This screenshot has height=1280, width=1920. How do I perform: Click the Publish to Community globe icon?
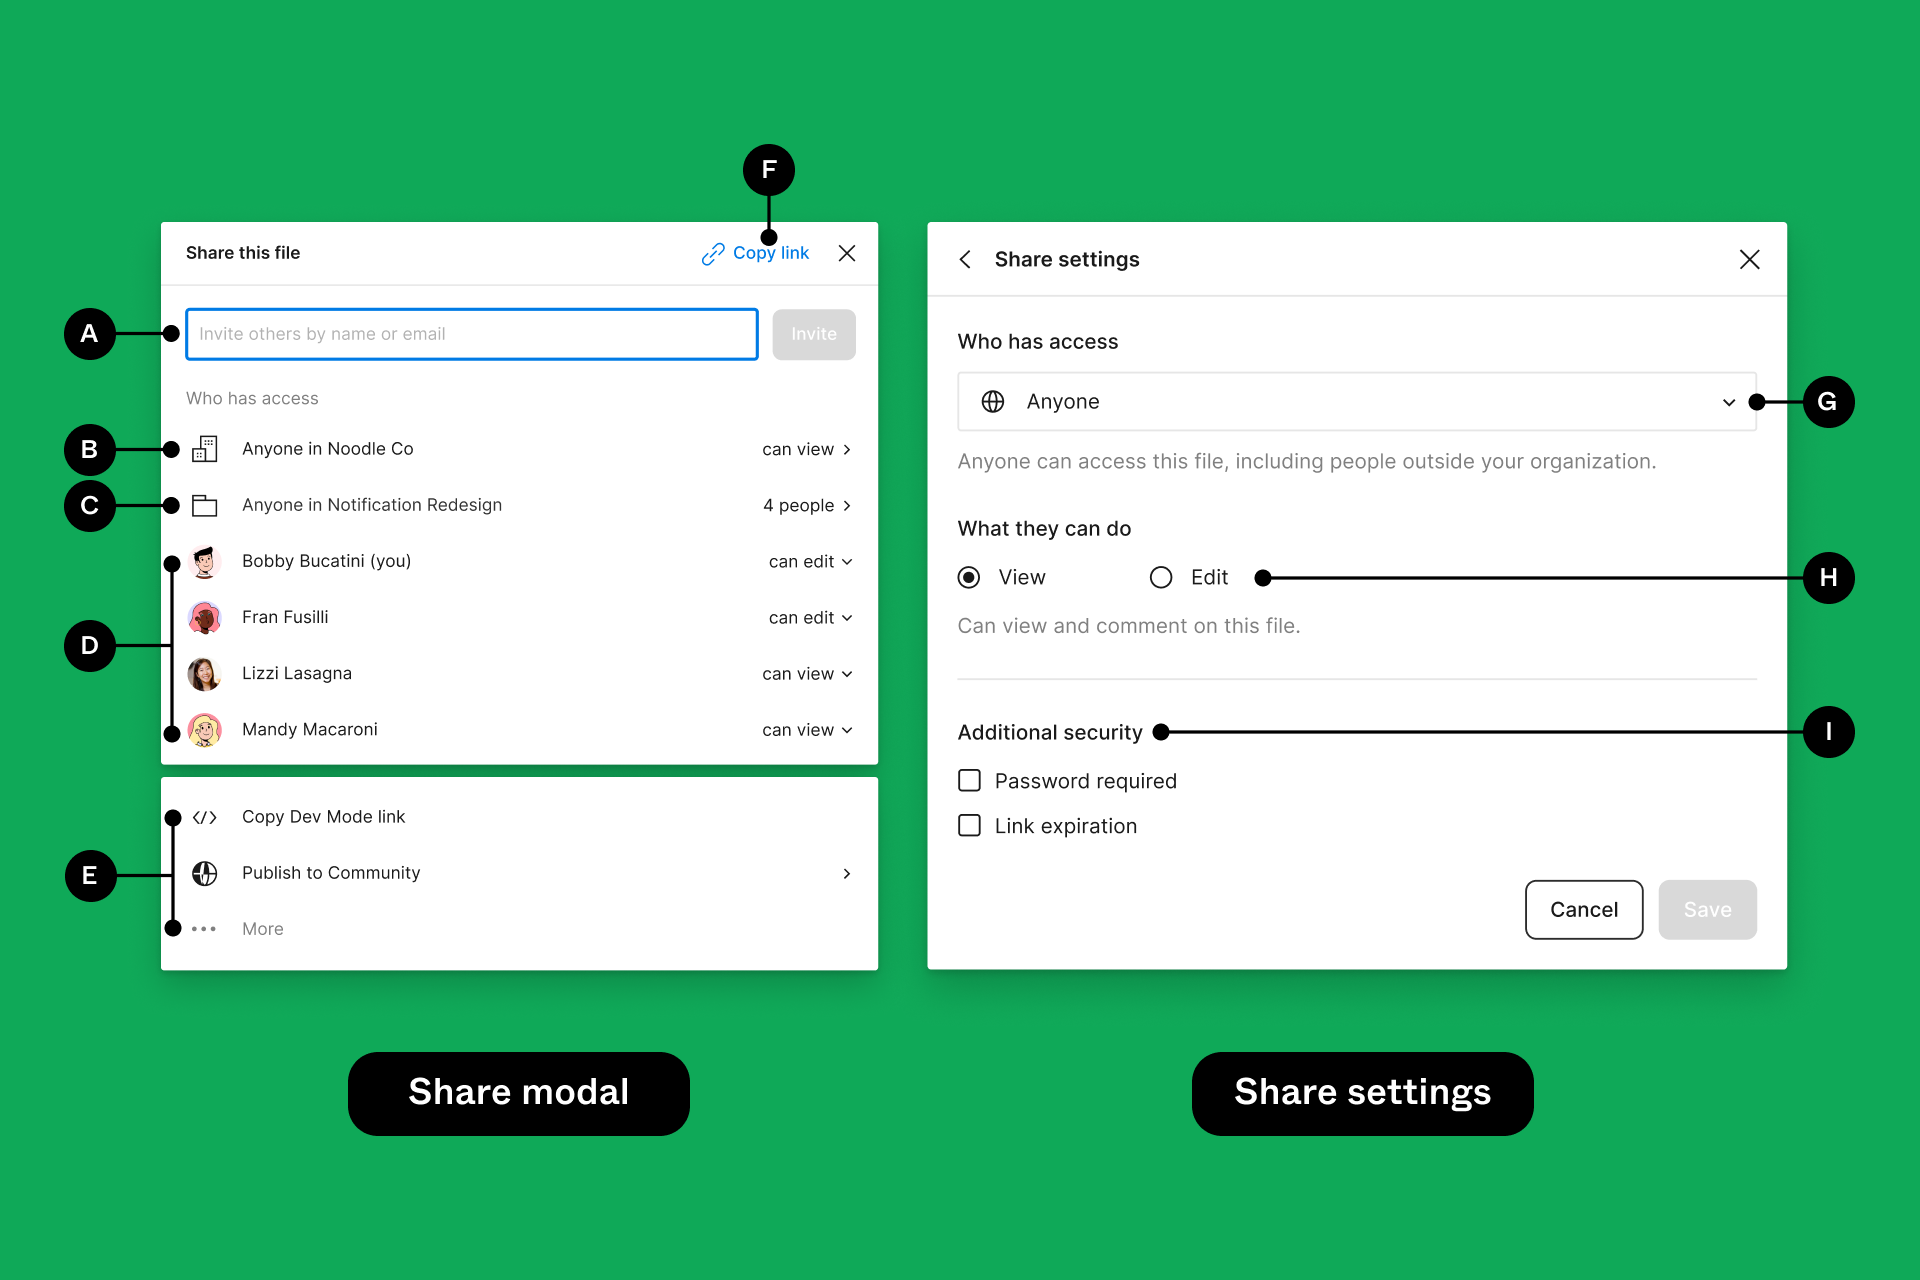coord(201,871)
